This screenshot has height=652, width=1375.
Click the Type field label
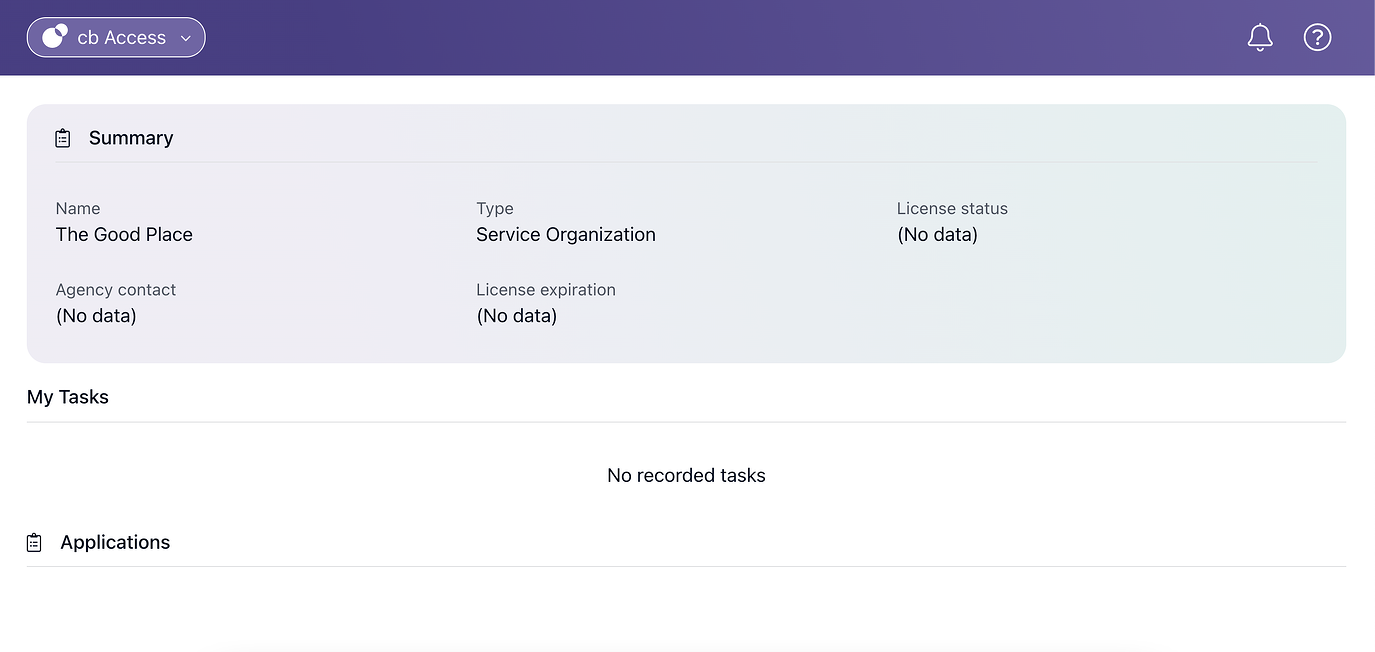[495, 208]
